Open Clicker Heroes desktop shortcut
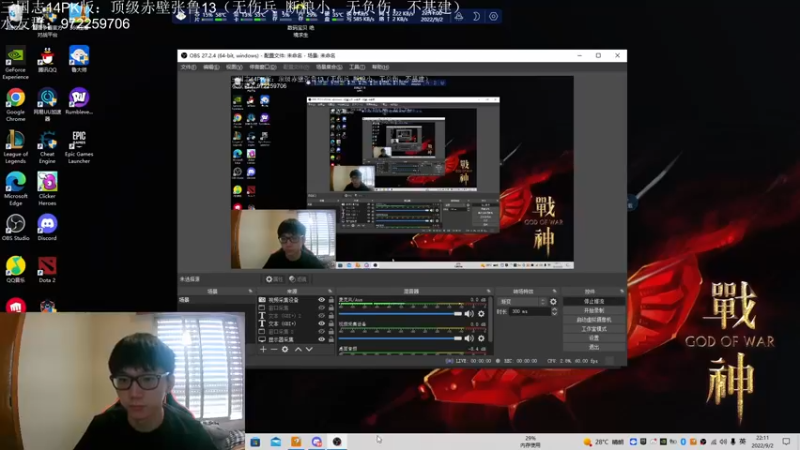The image size is (800, 450). coord(47,189)
